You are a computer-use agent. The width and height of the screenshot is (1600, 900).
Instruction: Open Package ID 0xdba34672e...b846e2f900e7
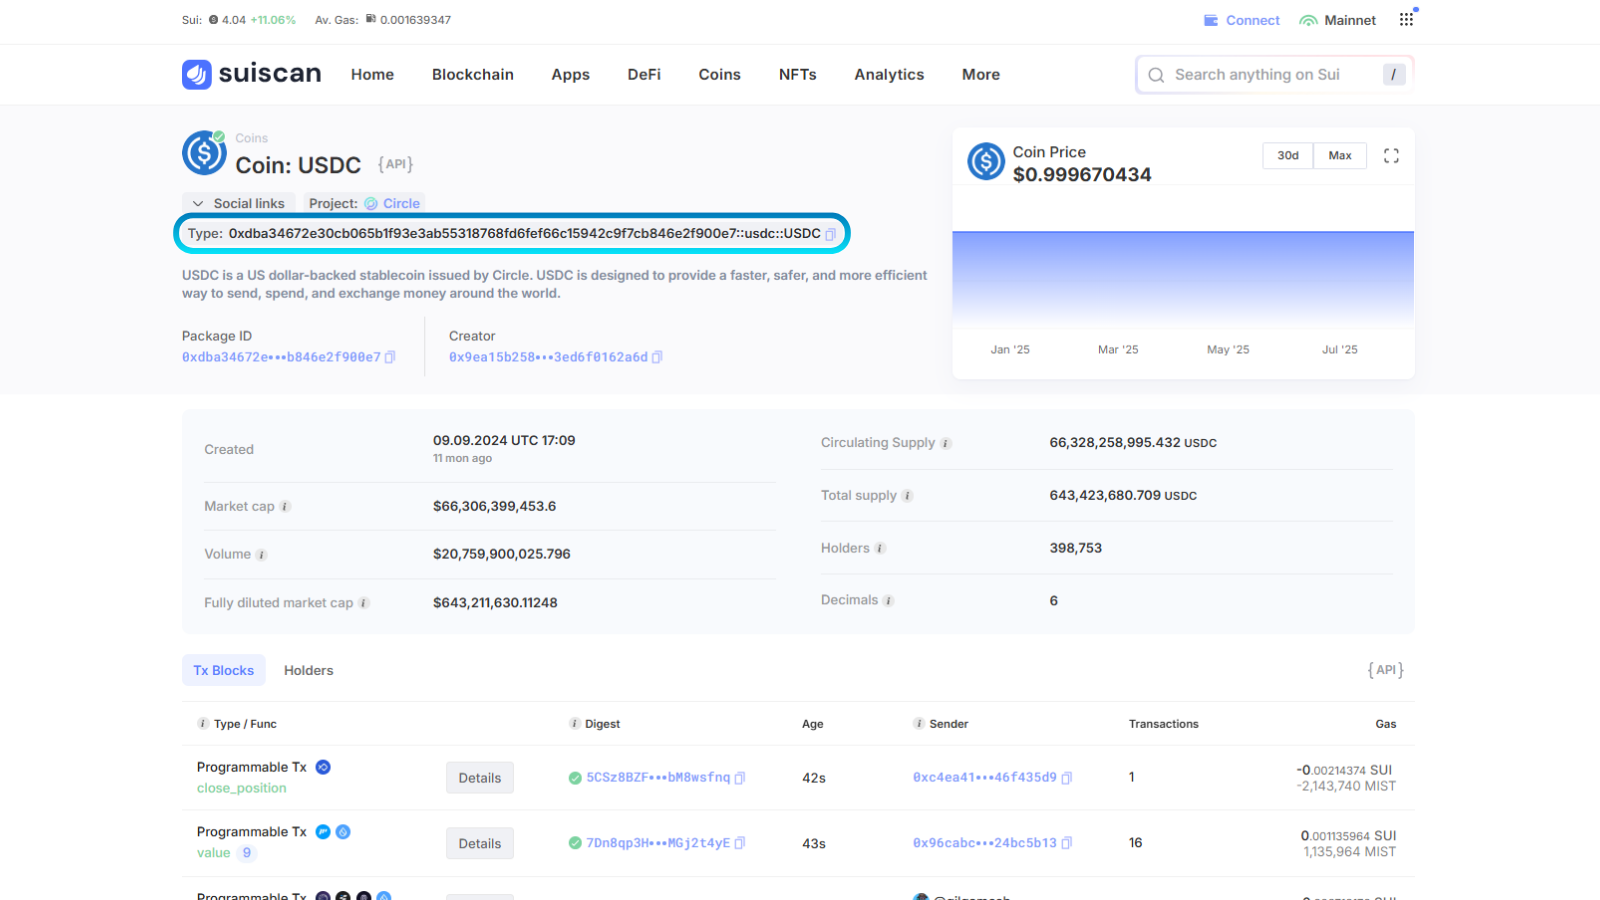coord(281,357)
